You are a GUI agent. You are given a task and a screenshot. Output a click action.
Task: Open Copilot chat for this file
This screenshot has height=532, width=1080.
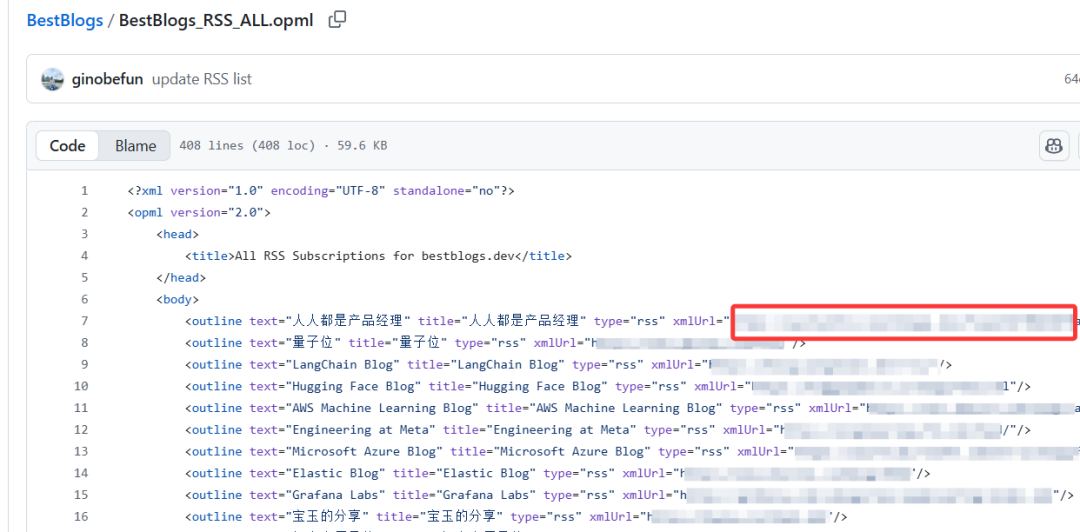[x=1053, y=146]
